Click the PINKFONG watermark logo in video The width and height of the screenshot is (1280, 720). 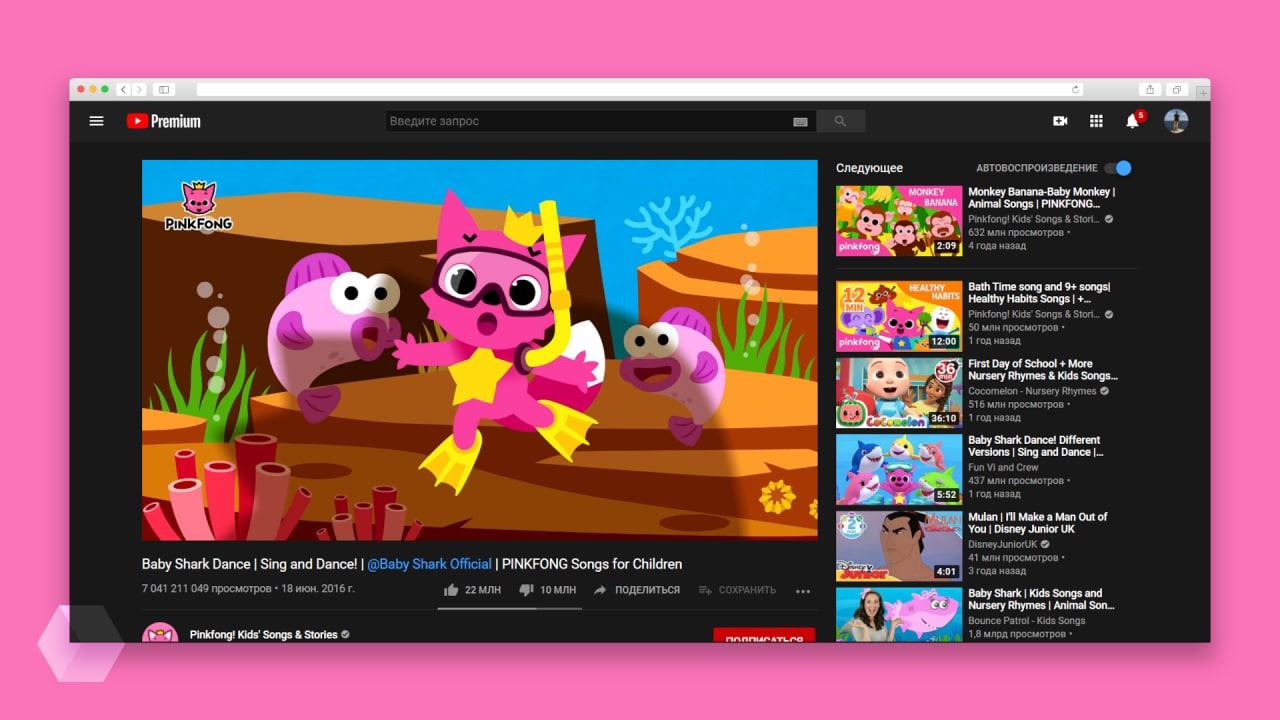[x=198, y=206]
